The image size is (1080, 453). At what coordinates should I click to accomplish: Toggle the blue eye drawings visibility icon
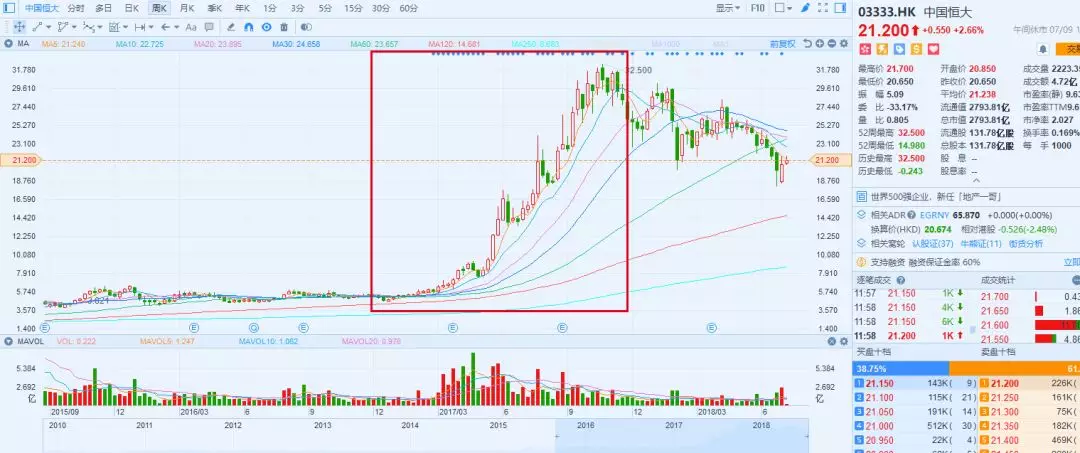pos(267,27)
